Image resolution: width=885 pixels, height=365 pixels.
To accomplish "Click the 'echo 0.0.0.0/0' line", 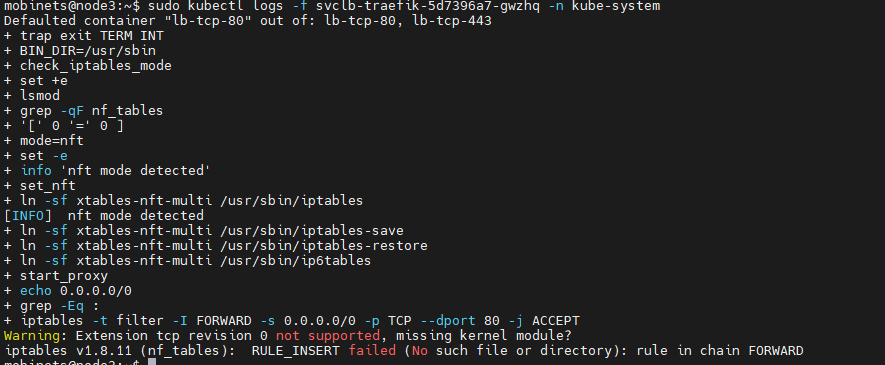I will (68, 291).
